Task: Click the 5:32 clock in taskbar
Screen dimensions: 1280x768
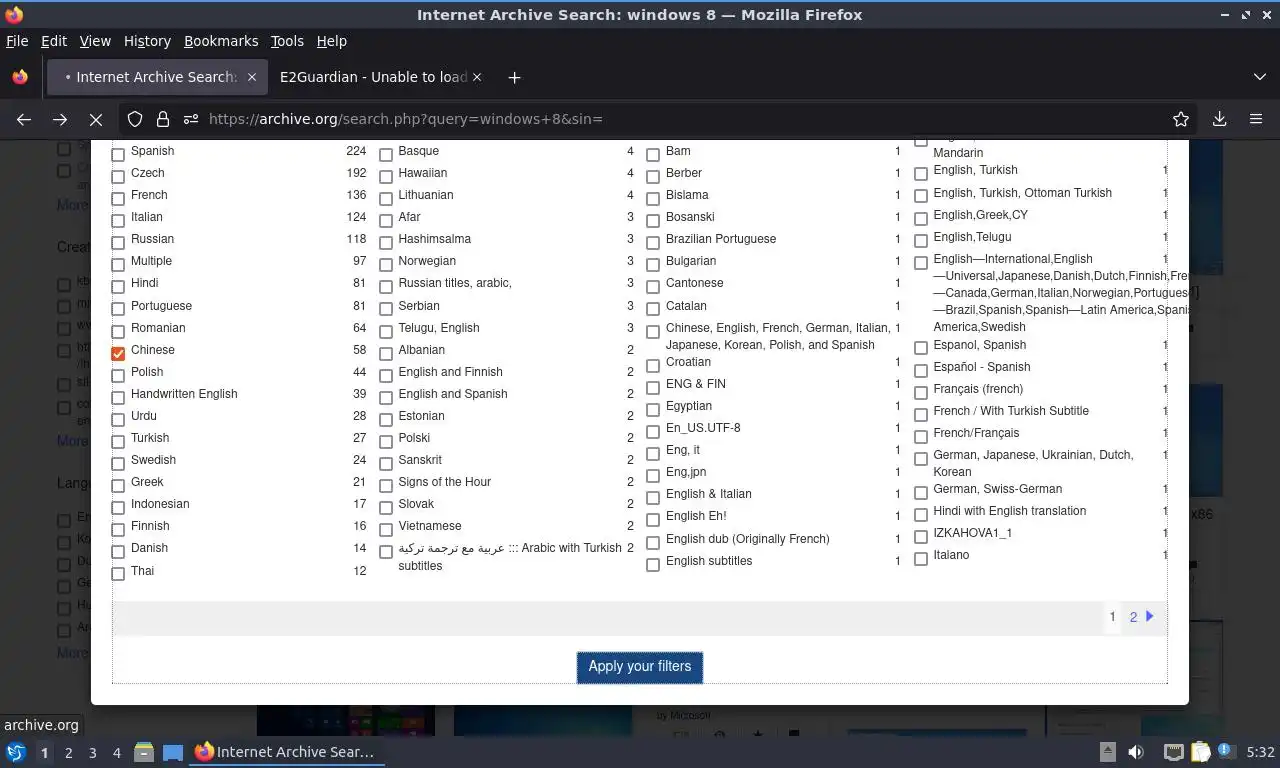Action: click(1260, 752)
